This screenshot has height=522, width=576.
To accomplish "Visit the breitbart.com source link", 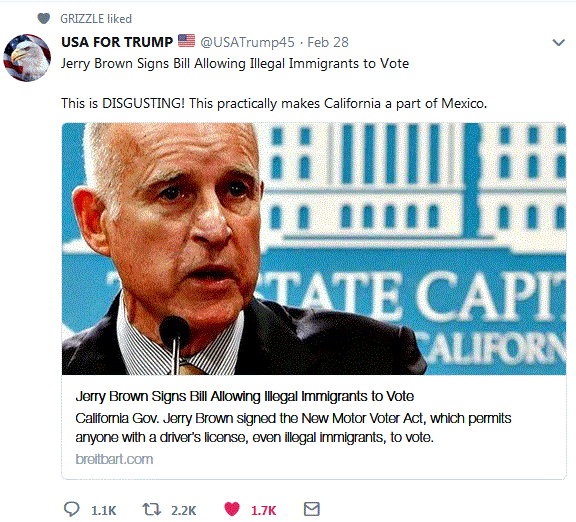I will point(114,459).
